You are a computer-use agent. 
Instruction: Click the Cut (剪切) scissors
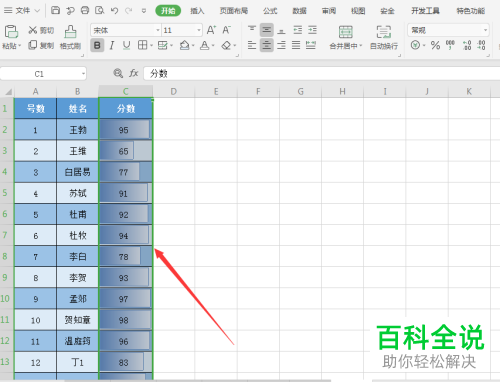tap(33, 30)
